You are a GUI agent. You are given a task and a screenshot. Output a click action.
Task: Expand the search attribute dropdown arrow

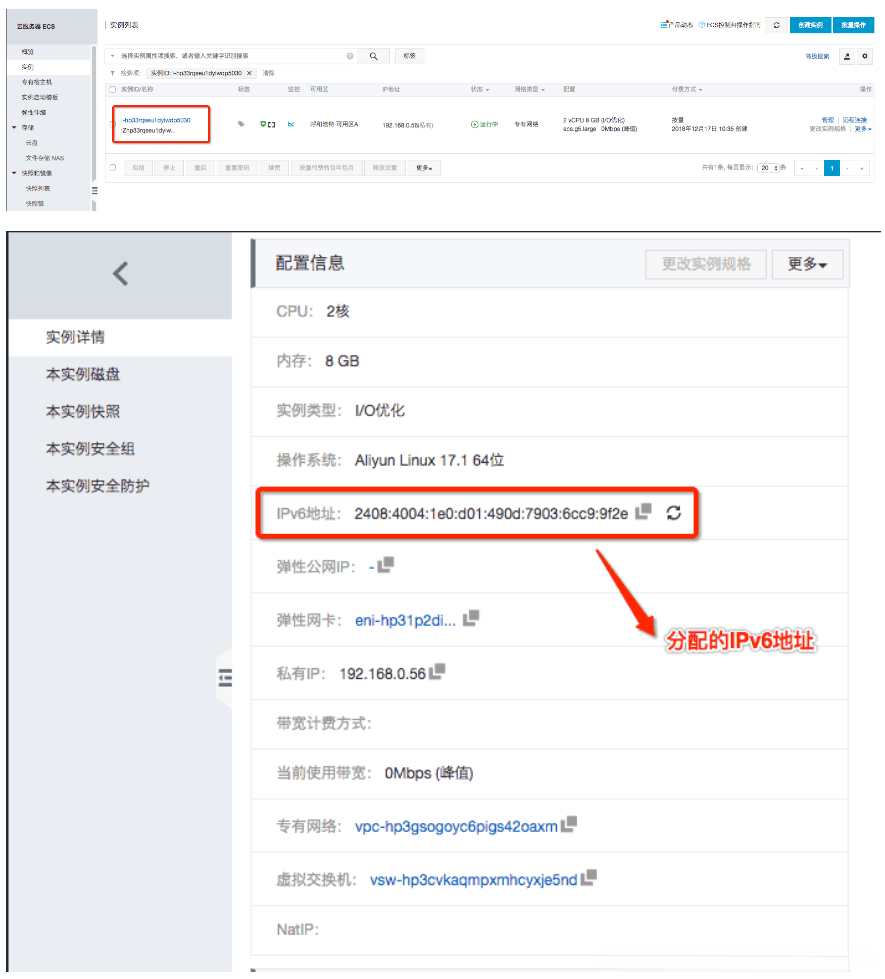coord(112,56)
